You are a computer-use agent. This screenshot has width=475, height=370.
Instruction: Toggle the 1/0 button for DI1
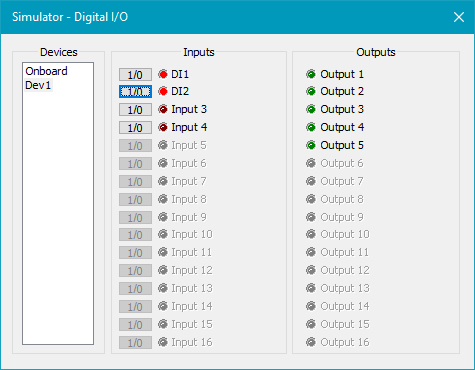pyautogui.click(x=135, y=74)
